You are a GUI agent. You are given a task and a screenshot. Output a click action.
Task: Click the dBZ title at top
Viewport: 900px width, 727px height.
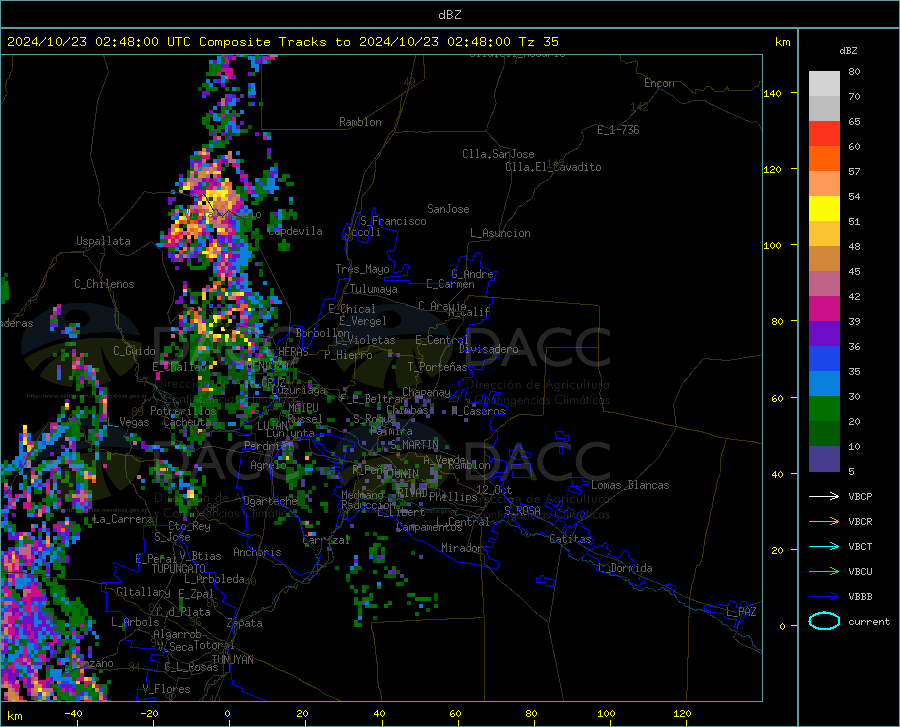(450, 15)
